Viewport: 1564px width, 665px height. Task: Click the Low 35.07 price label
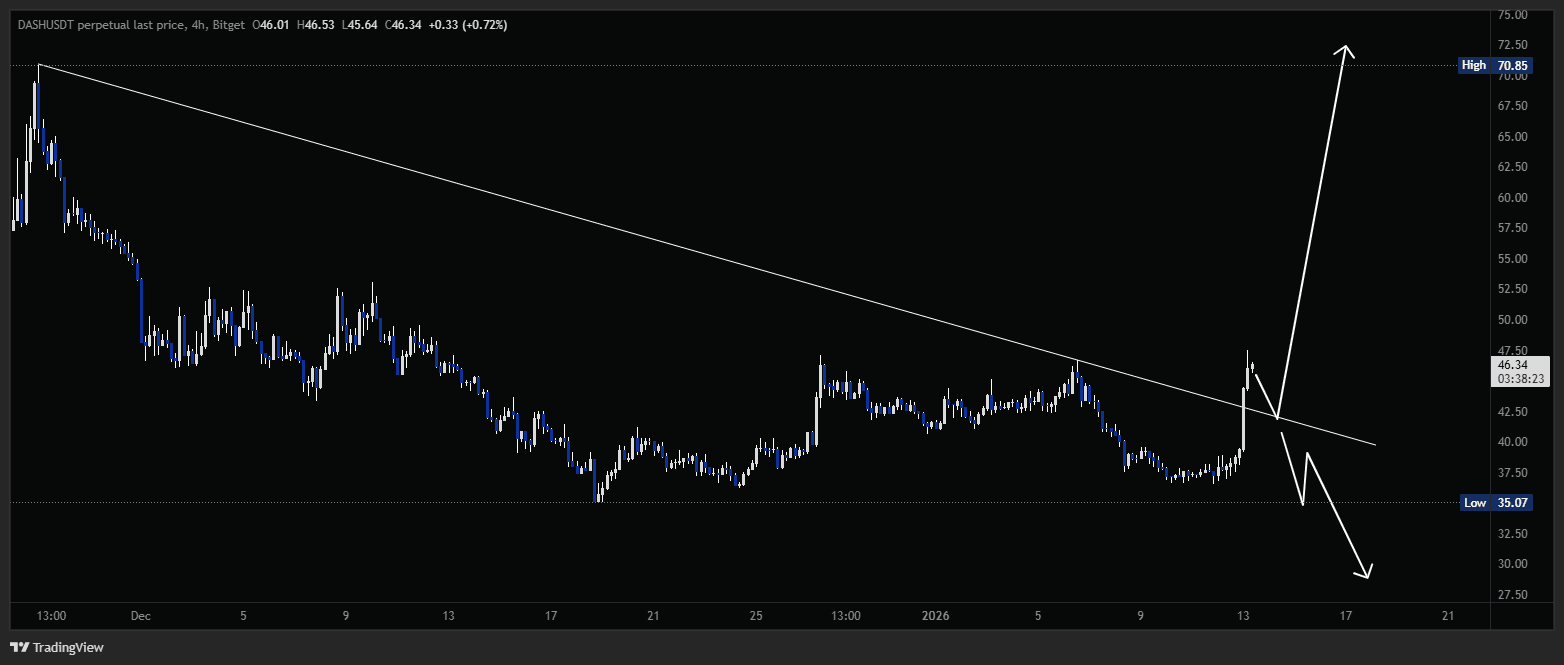coord(1496,503)
